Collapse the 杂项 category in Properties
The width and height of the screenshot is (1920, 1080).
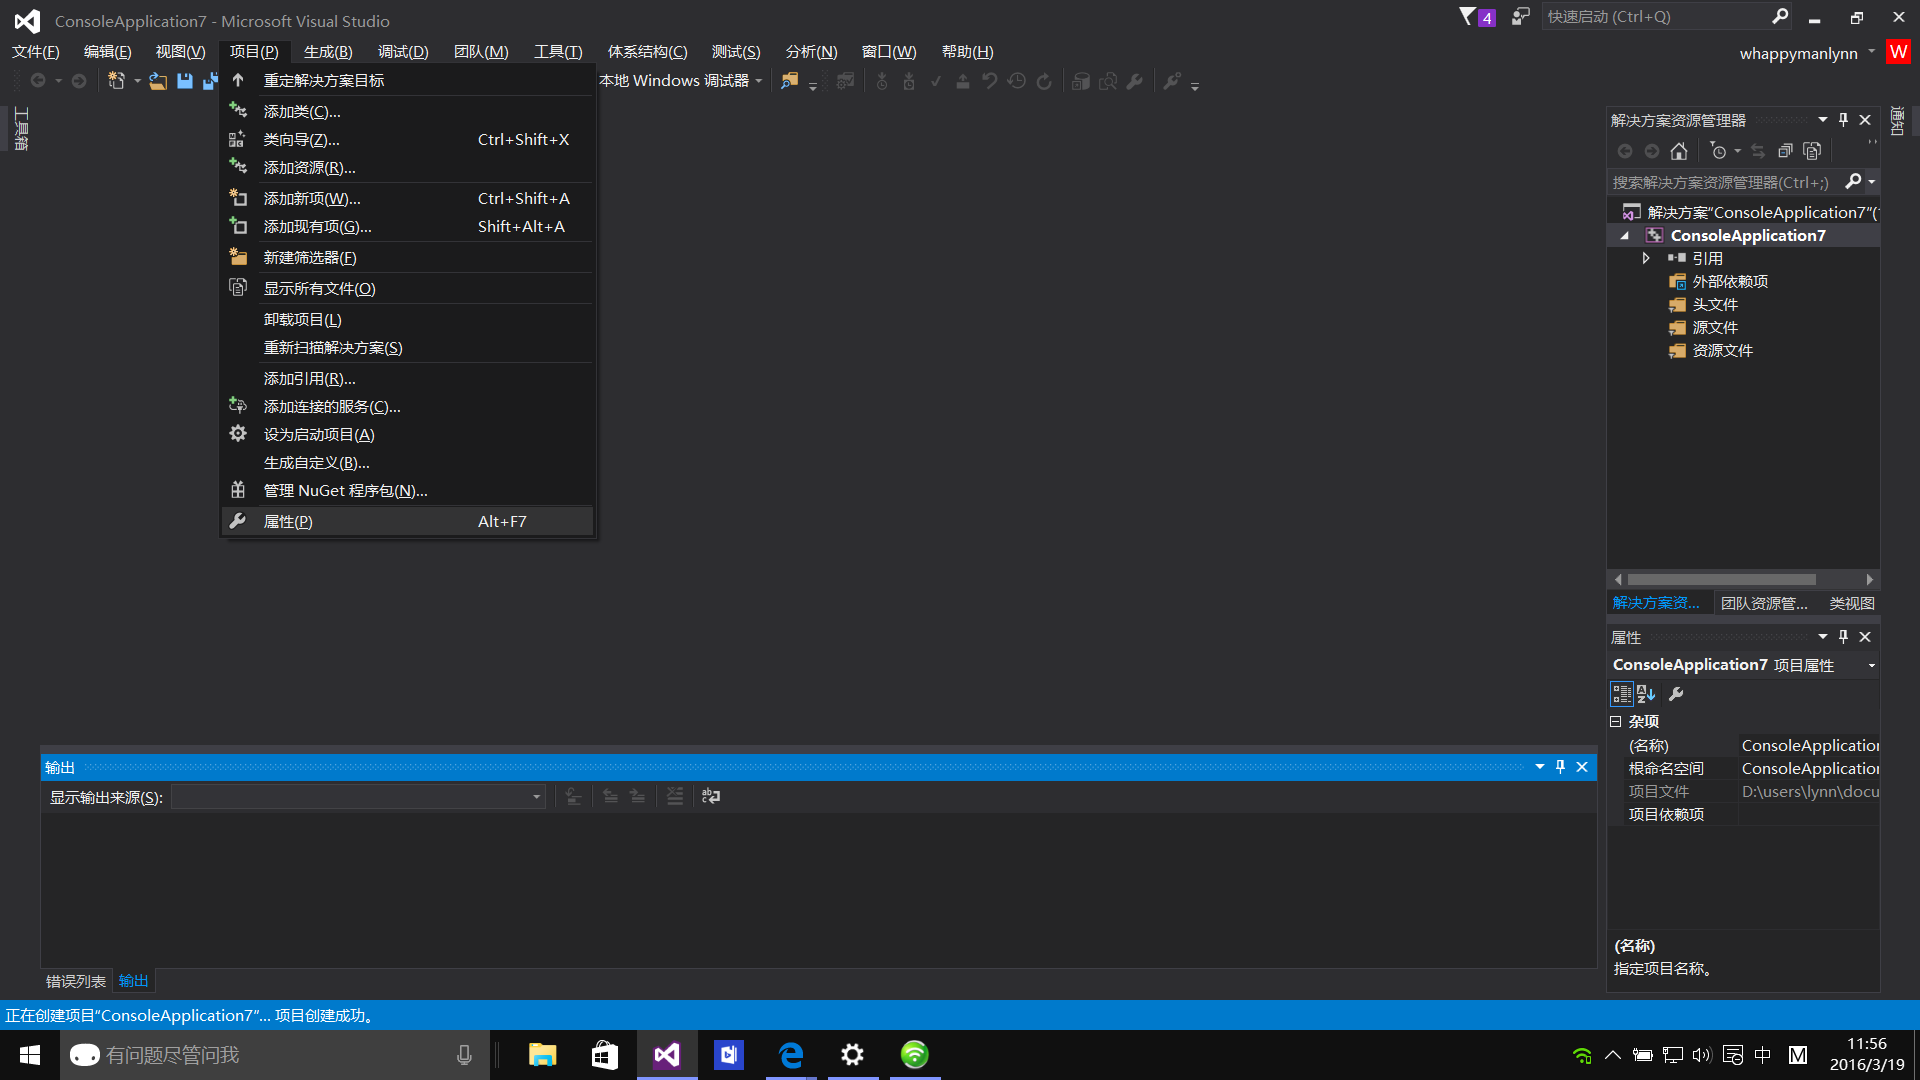[1615, 721]
